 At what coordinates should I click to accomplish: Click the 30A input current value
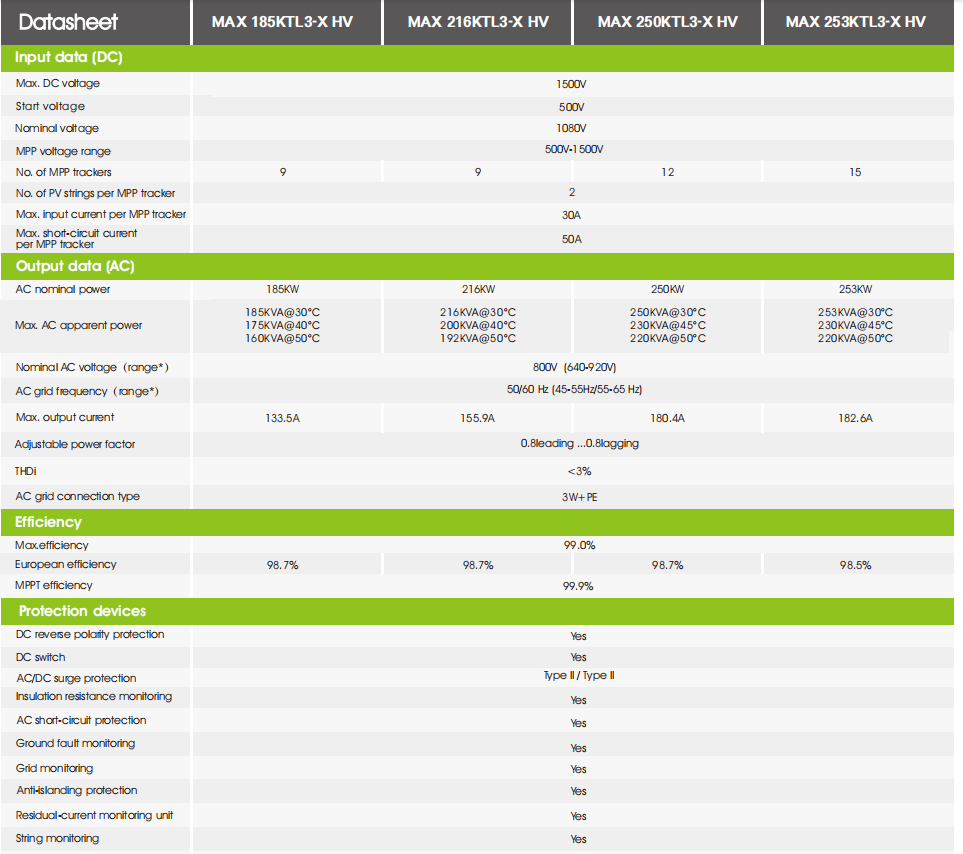pyautogui.click(x=571, y=215)
